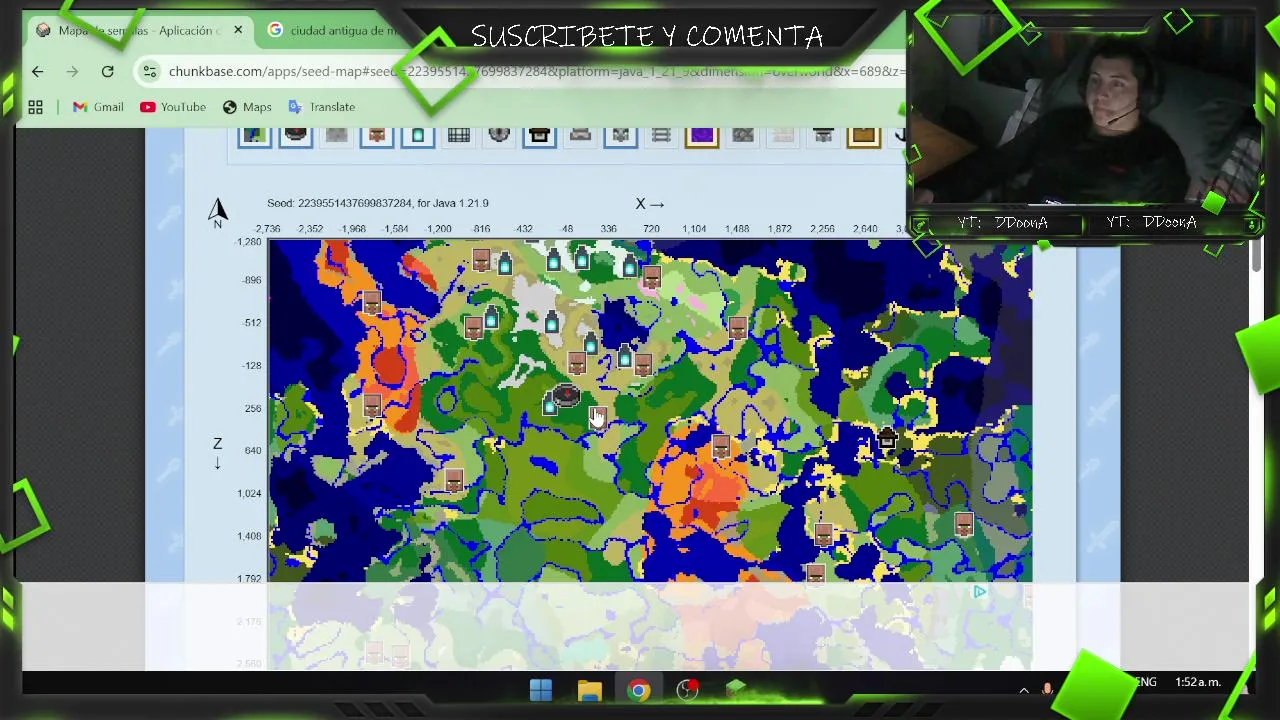Reload the chunkbase page
The height and width of the screenshot is (720, 1280).
107,71
